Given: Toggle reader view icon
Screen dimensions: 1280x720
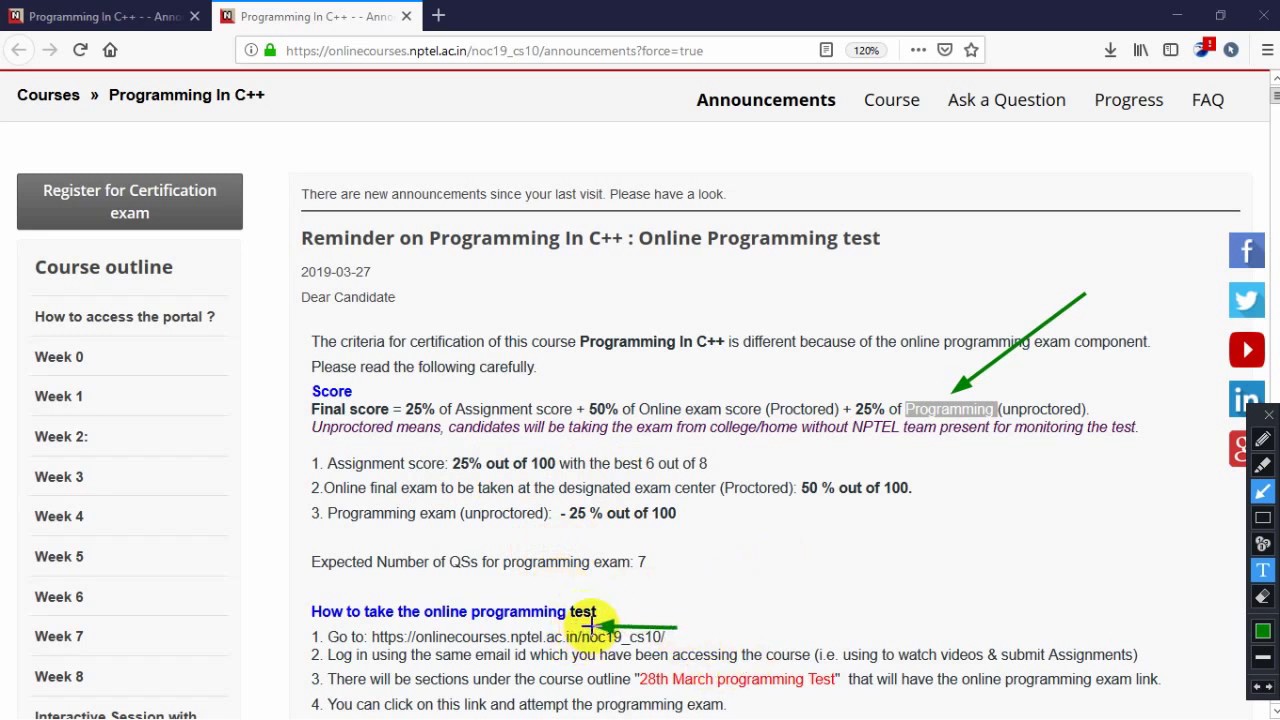Looking at the screenshot, I should (x=826, y=50).
